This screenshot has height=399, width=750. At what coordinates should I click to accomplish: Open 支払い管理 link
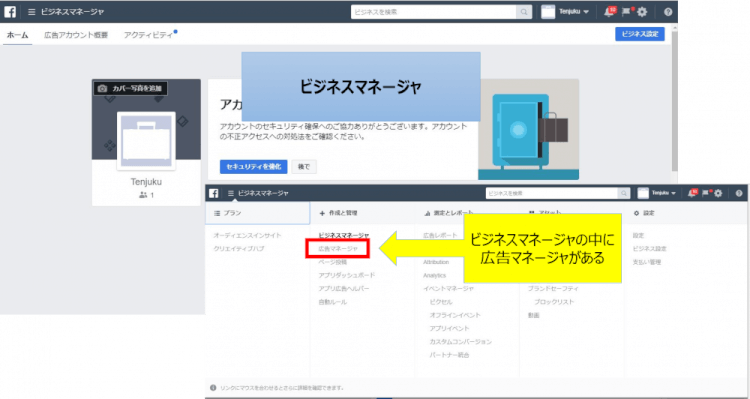(x=647, y=262)
